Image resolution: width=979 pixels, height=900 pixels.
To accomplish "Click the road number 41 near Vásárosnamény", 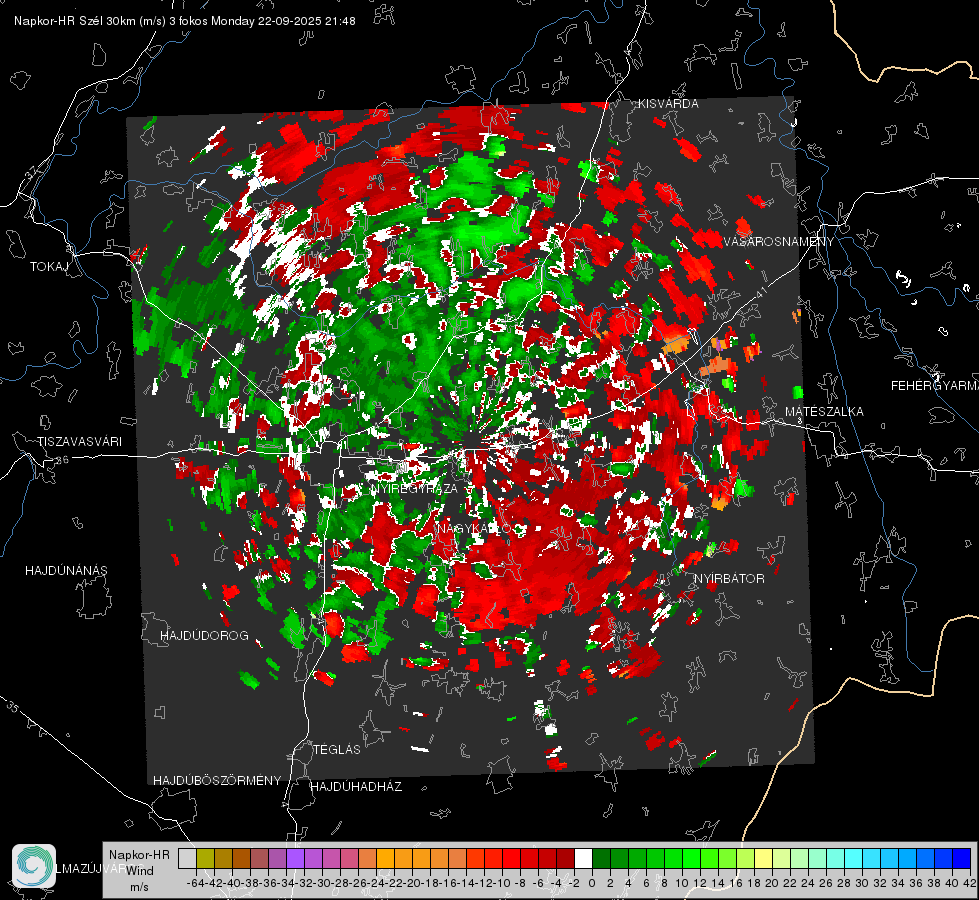I will click(x=760, y=292).
